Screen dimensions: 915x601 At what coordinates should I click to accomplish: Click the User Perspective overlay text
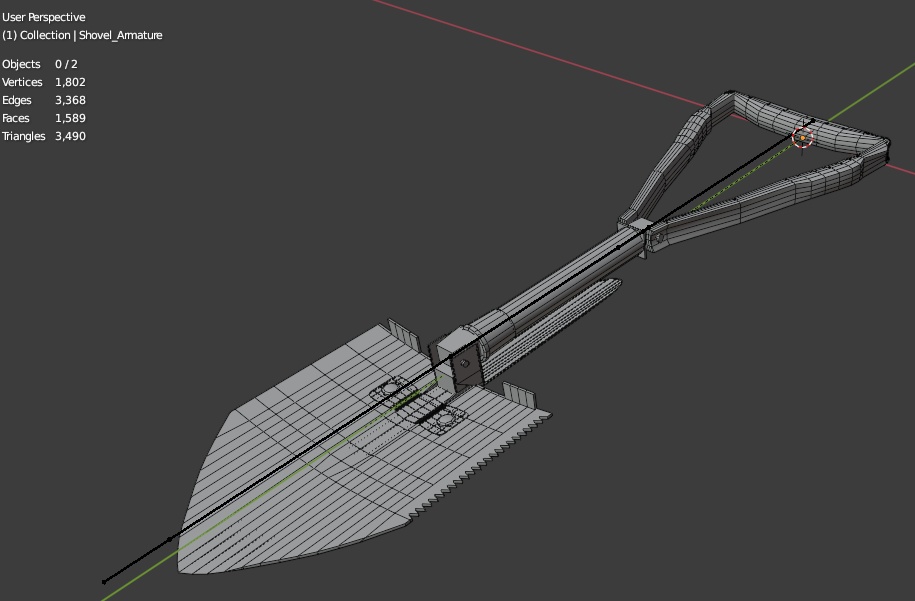[x=44, y=16]
